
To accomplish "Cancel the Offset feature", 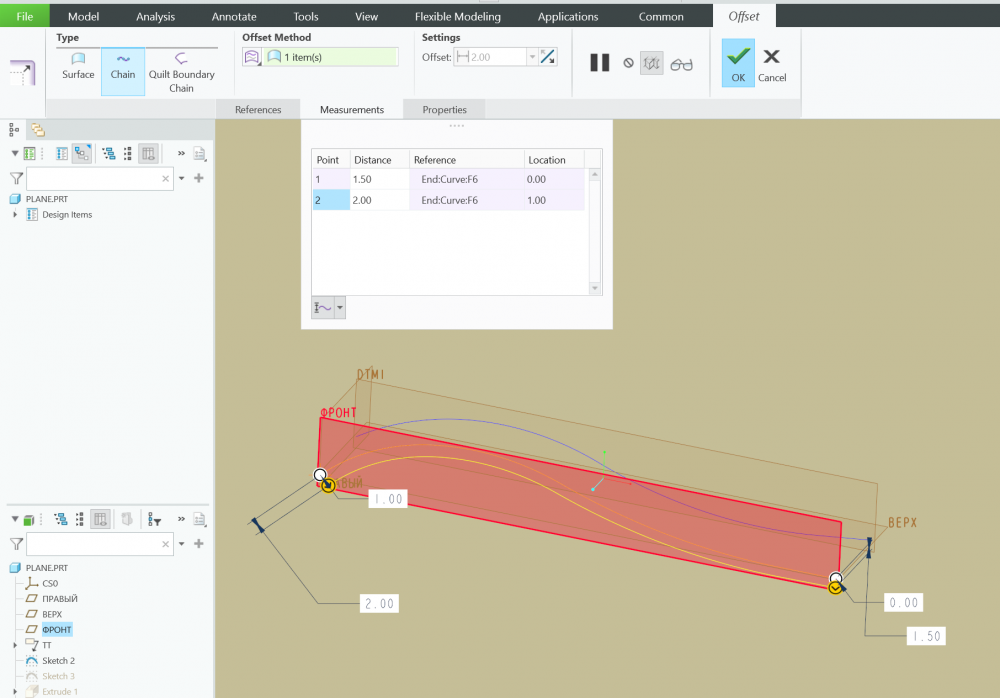I will coord(772,65).
